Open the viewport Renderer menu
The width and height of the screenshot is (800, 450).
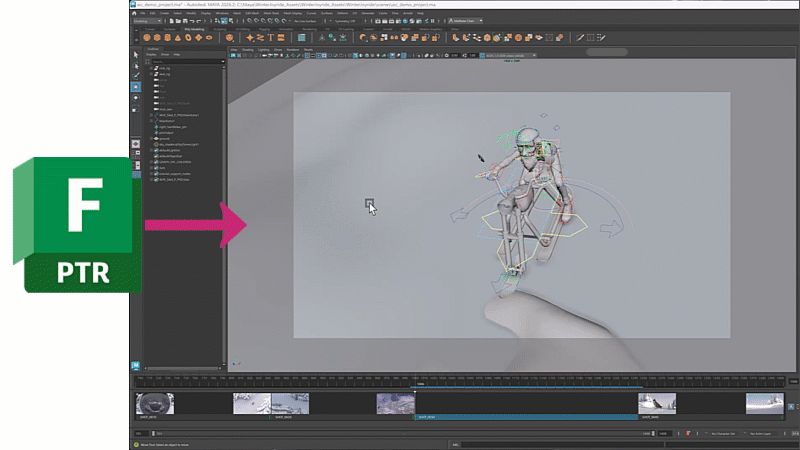coord(293,49)
